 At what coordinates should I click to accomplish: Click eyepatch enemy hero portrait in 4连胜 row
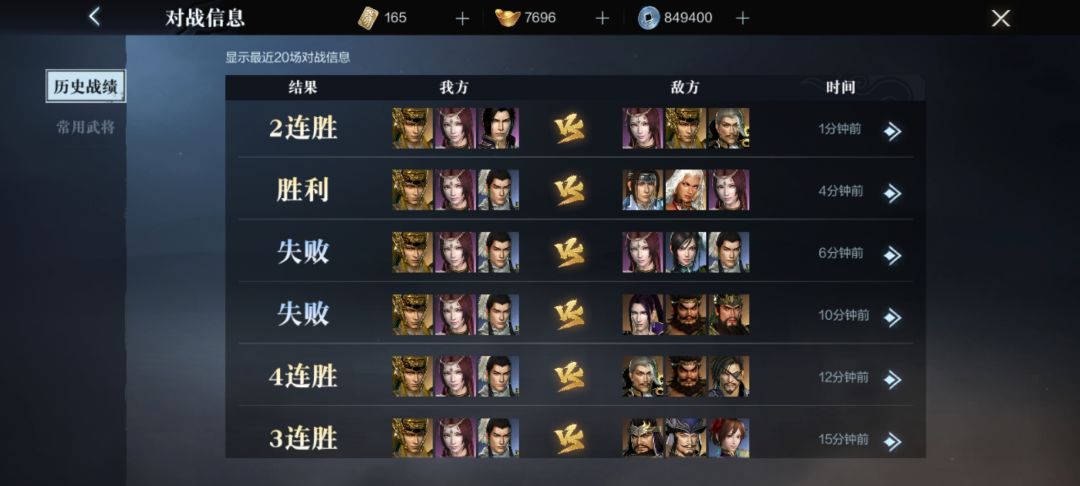point(729,376)
